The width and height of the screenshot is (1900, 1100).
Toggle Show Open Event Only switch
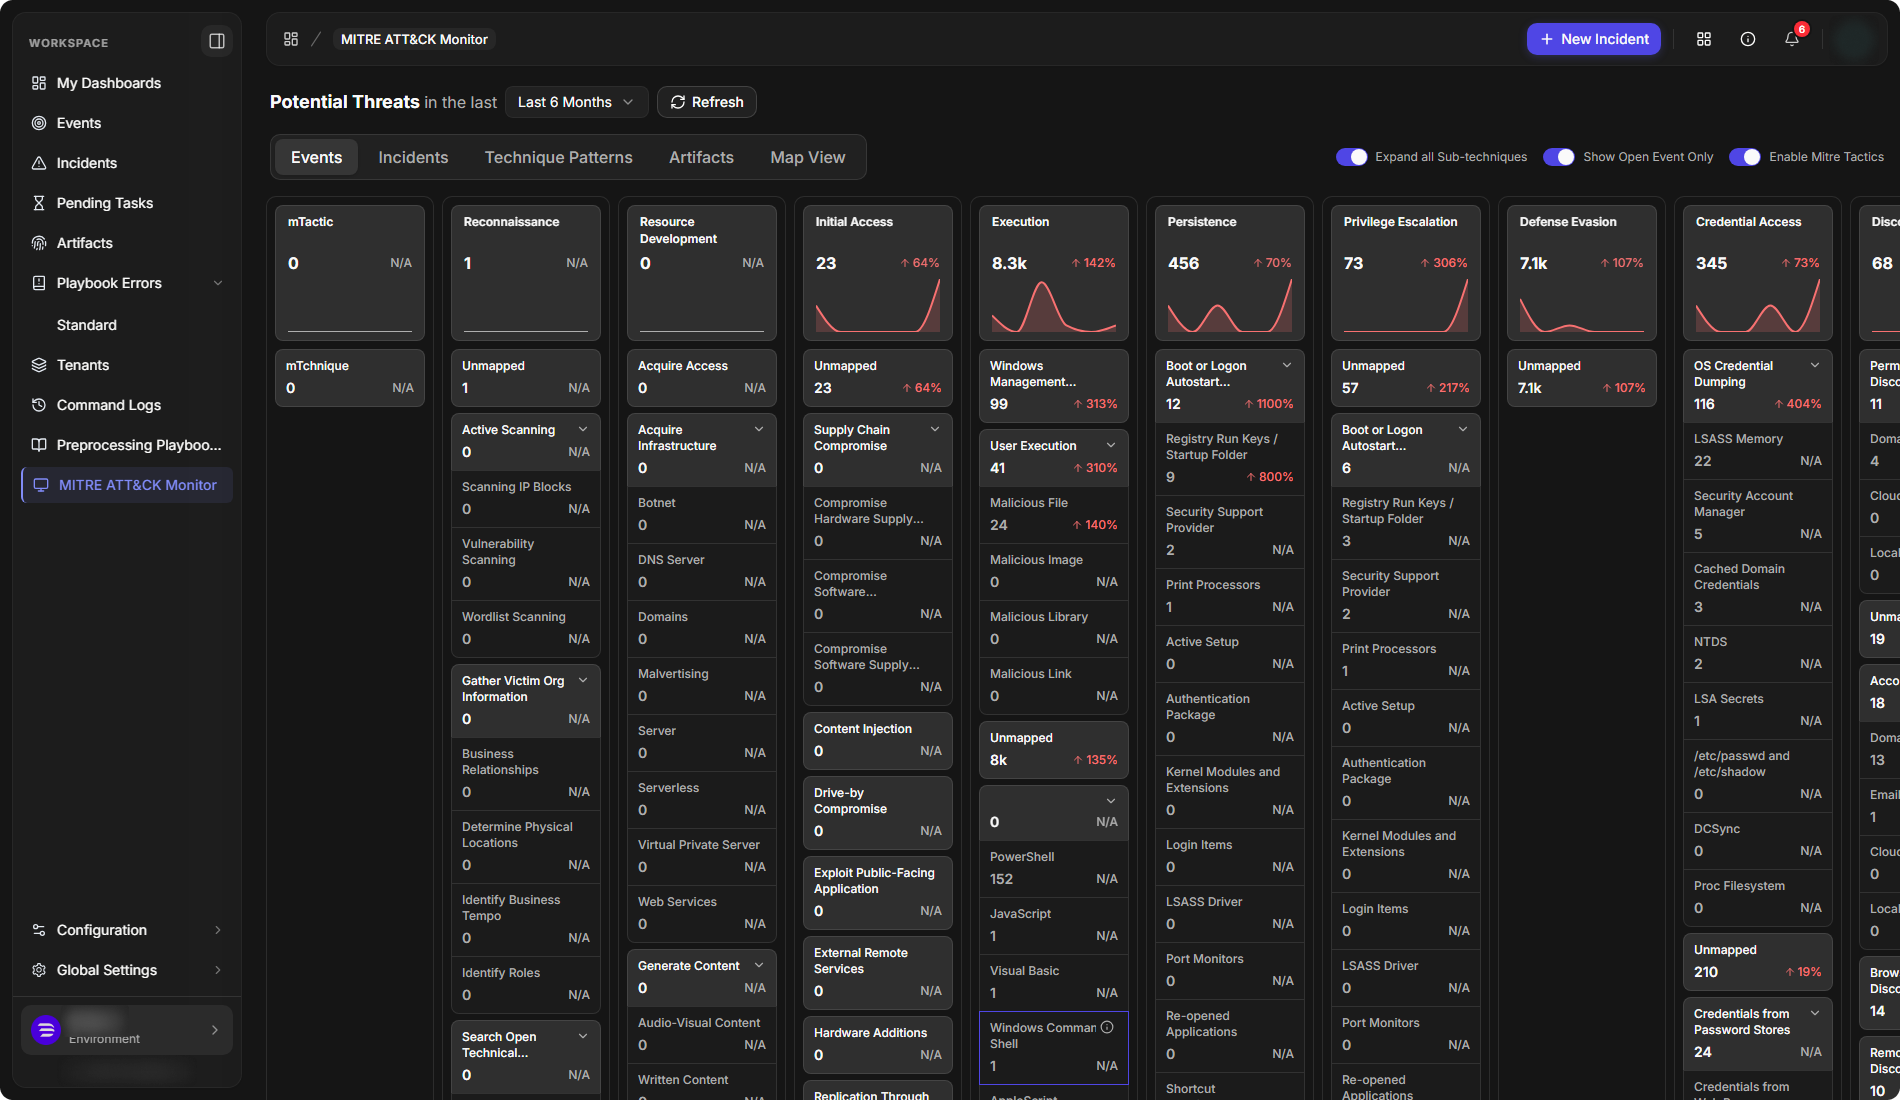coord(1559,157)
